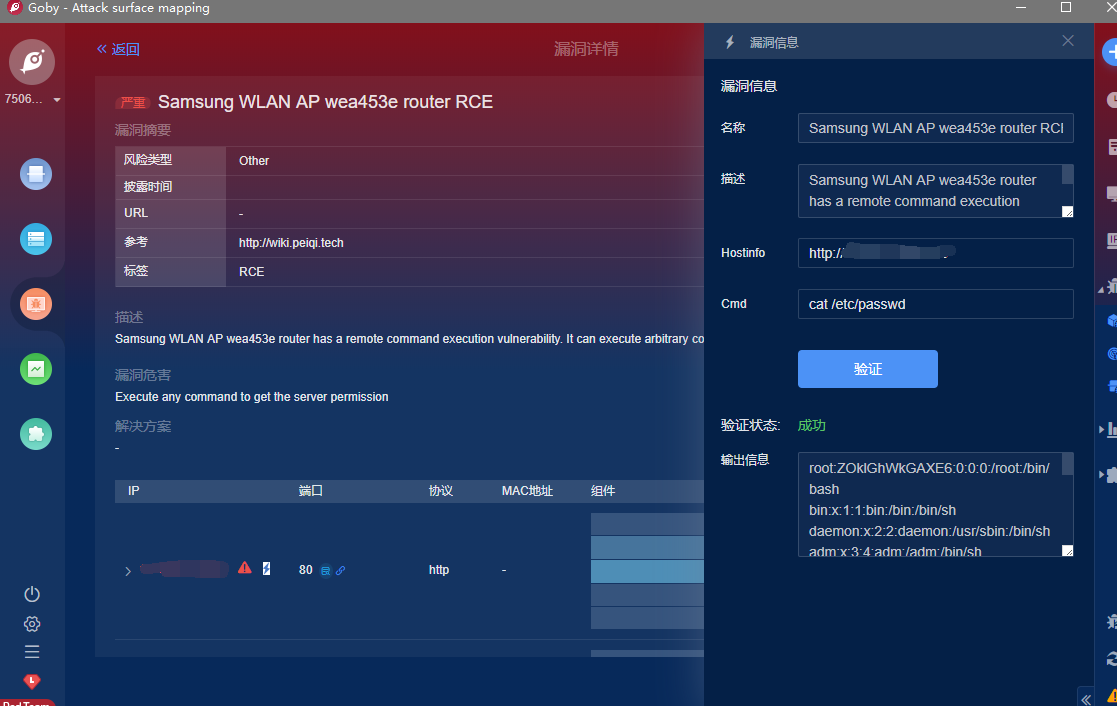Click the Cmd input field

coord(935,304)
